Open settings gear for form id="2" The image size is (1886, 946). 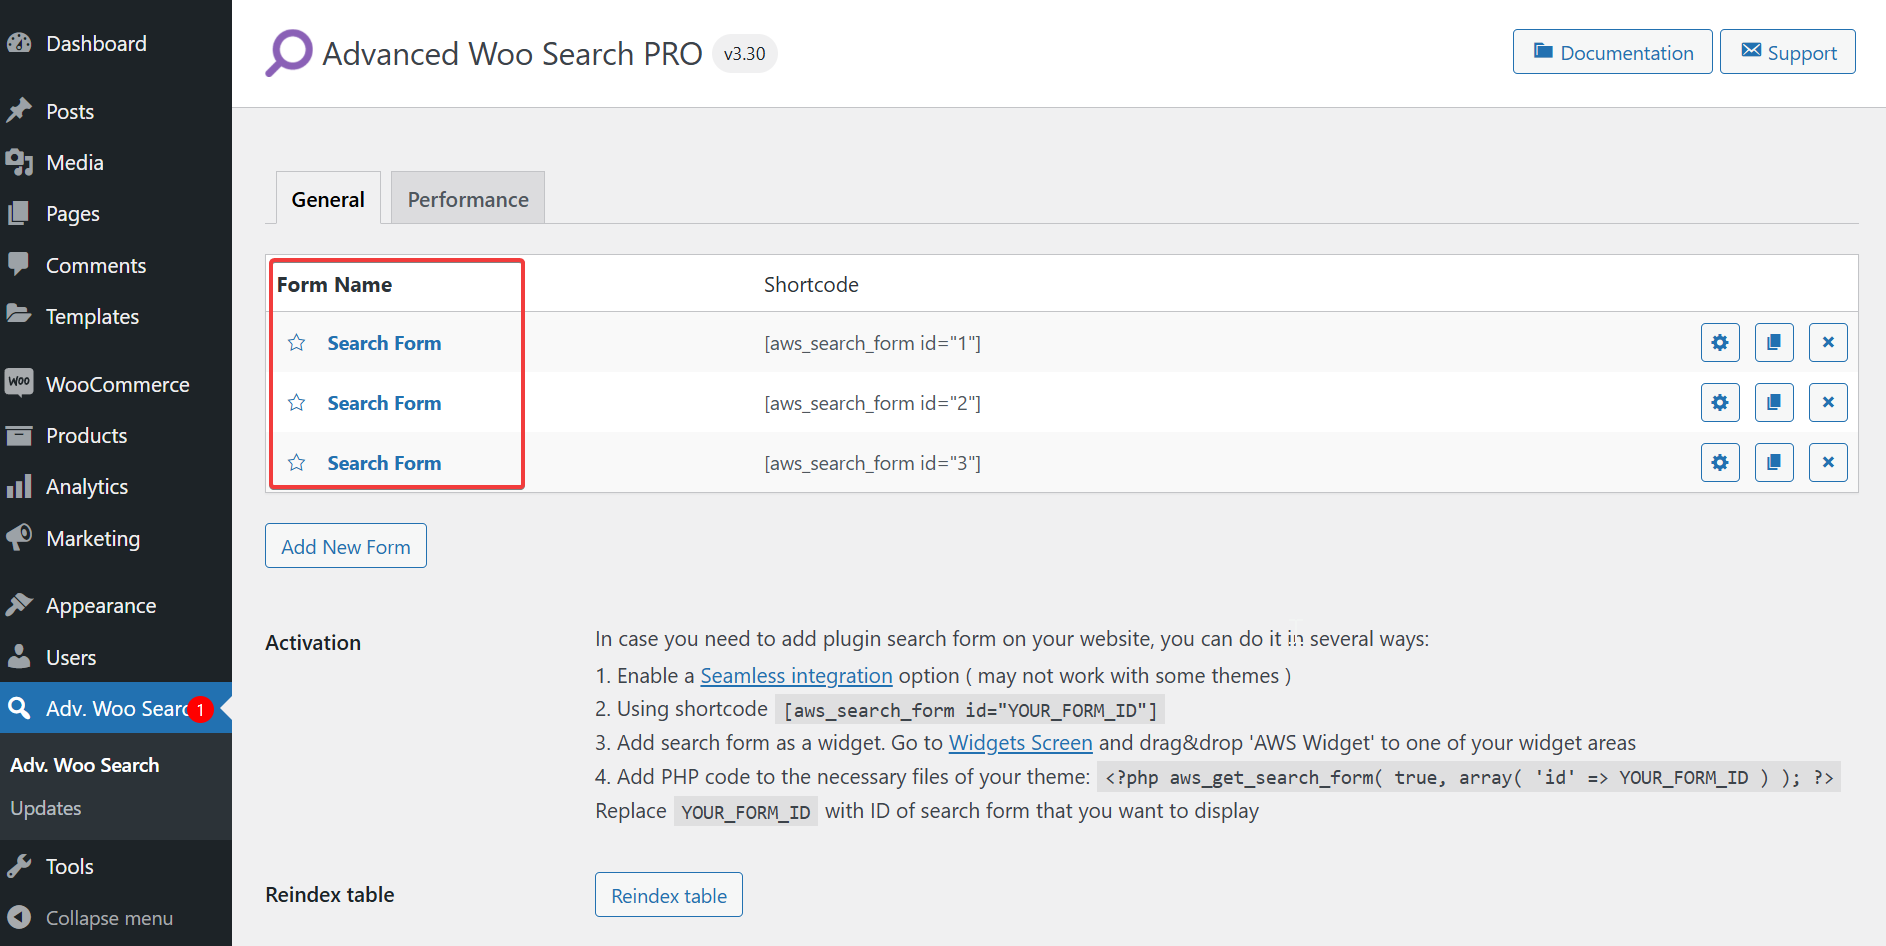click(1720, 403)
